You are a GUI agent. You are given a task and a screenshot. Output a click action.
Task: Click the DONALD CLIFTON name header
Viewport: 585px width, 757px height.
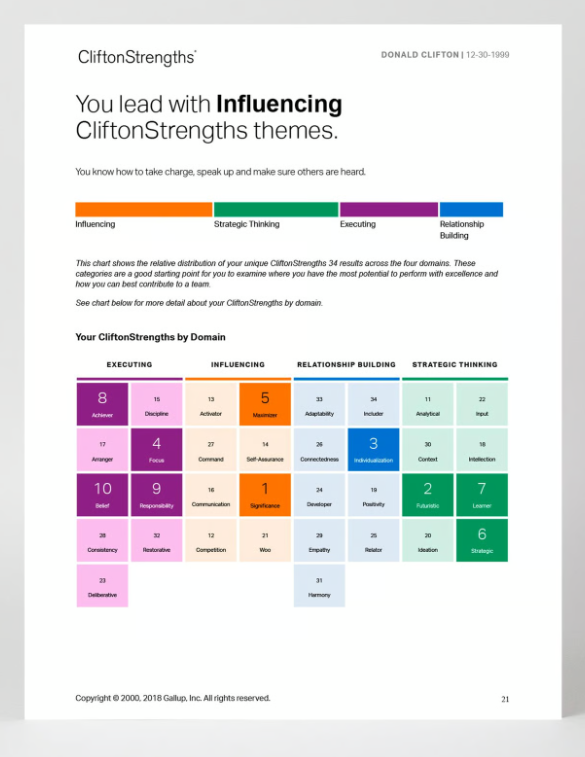click(420, 55)
